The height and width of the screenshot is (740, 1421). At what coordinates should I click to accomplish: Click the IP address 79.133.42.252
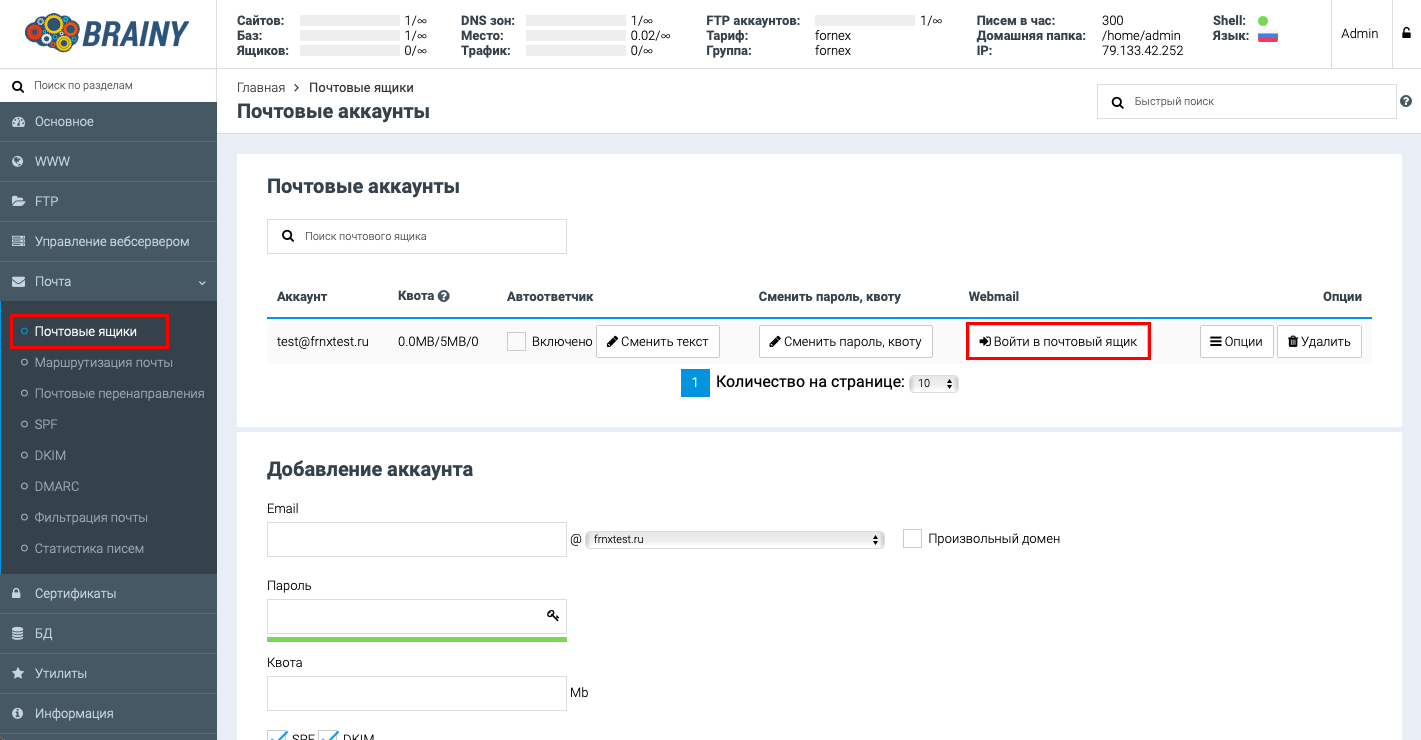(1143, 50)
